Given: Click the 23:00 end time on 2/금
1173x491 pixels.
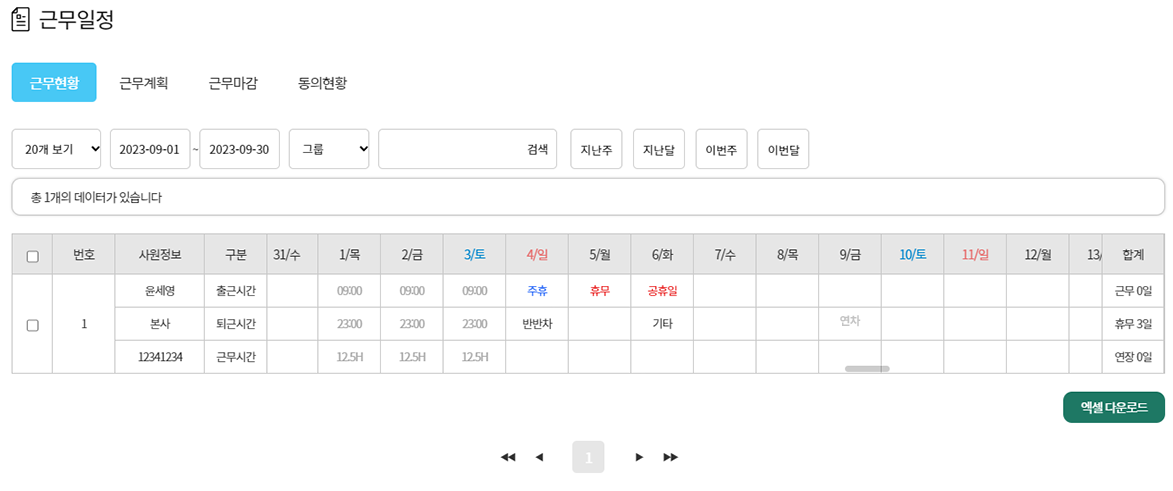Looking at the screenshot, I should (x=412, y=324).
